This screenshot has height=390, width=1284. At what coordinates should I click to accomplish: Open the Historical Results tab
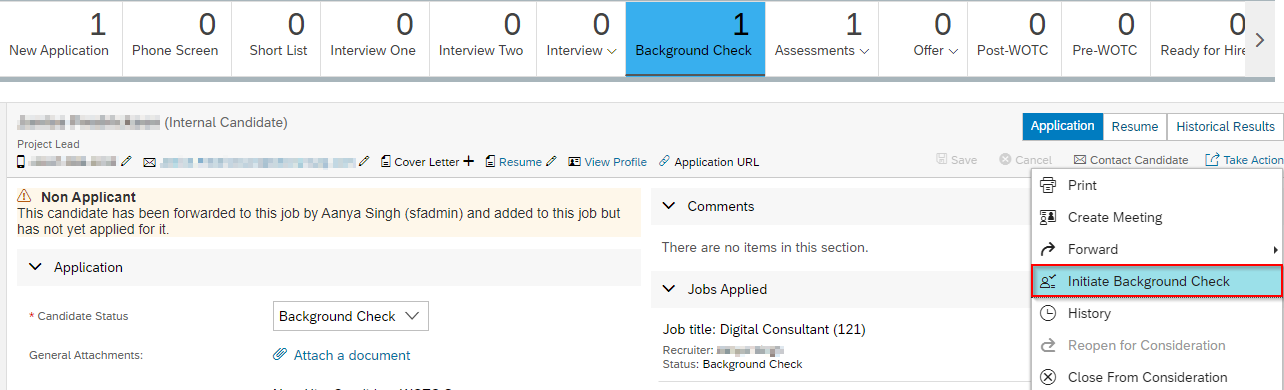pos(1226,126)
